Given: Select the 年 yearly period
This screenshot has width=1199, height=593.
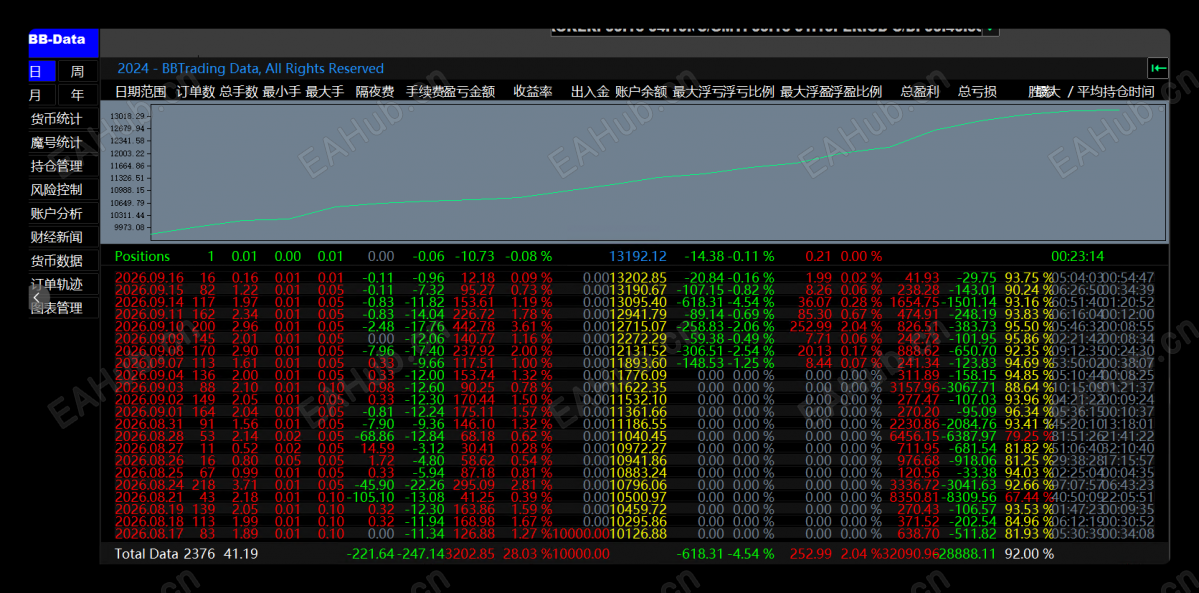Looking at the screenshot, I should point(78,95).
